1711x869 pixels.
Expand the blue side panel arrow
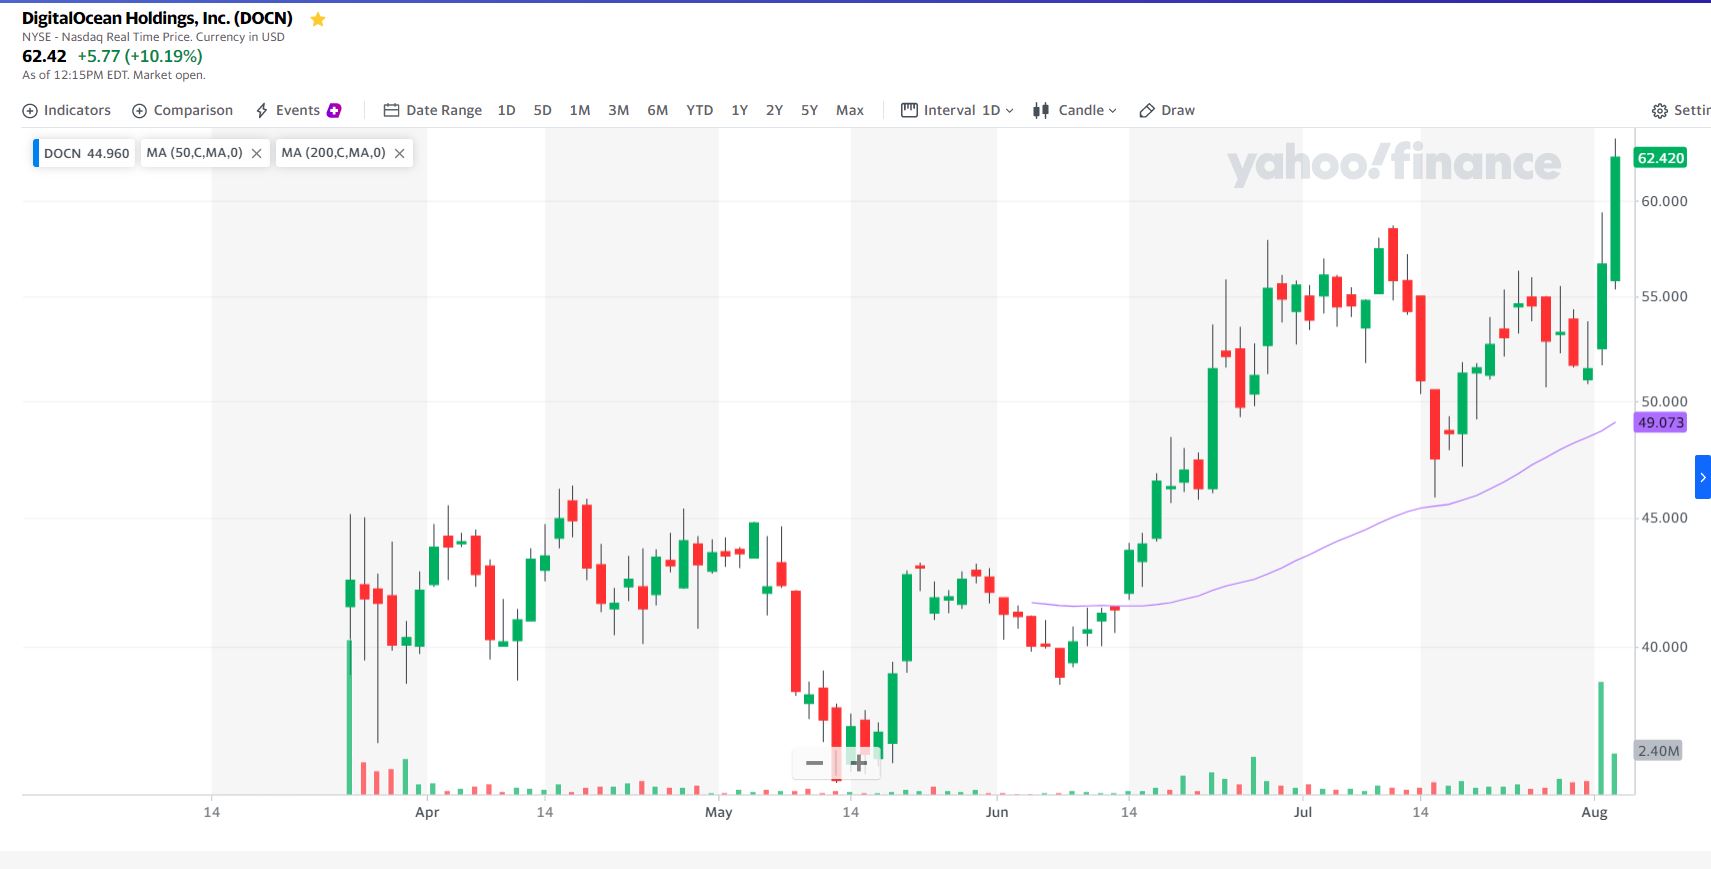(x=1703, y=477)
